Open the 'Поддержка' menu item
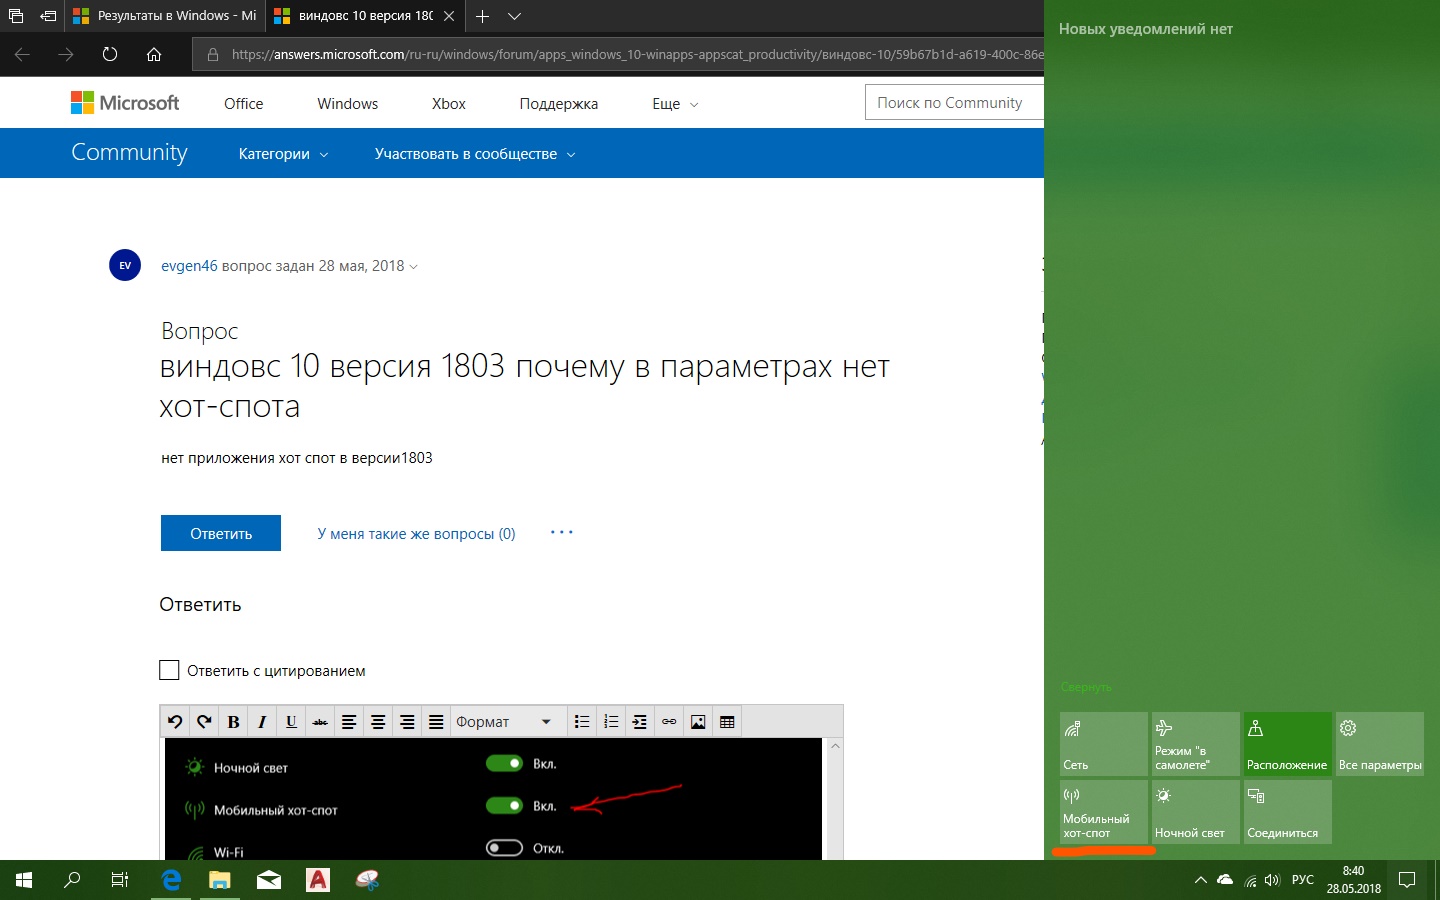Viewport: 1440px width, 900px height. tap(559, 104)
